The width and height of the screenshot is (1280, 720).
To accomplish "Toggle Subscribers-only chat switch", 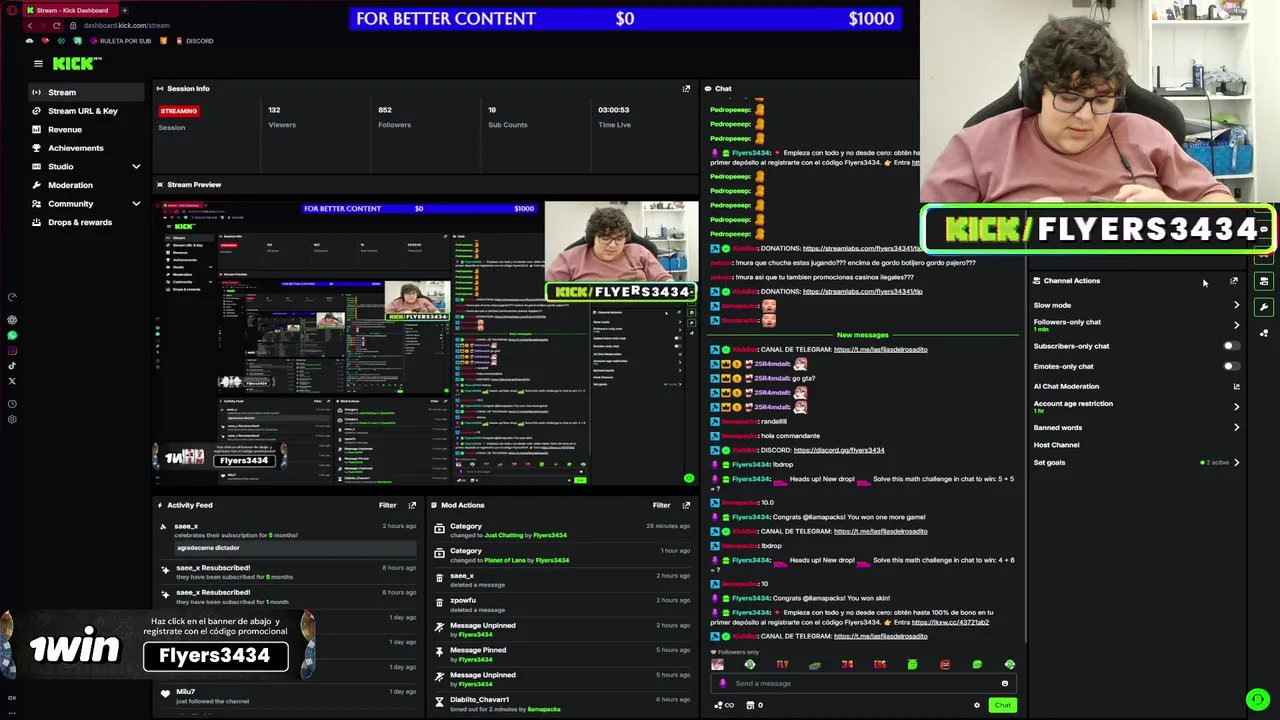I will (1231, 346).
